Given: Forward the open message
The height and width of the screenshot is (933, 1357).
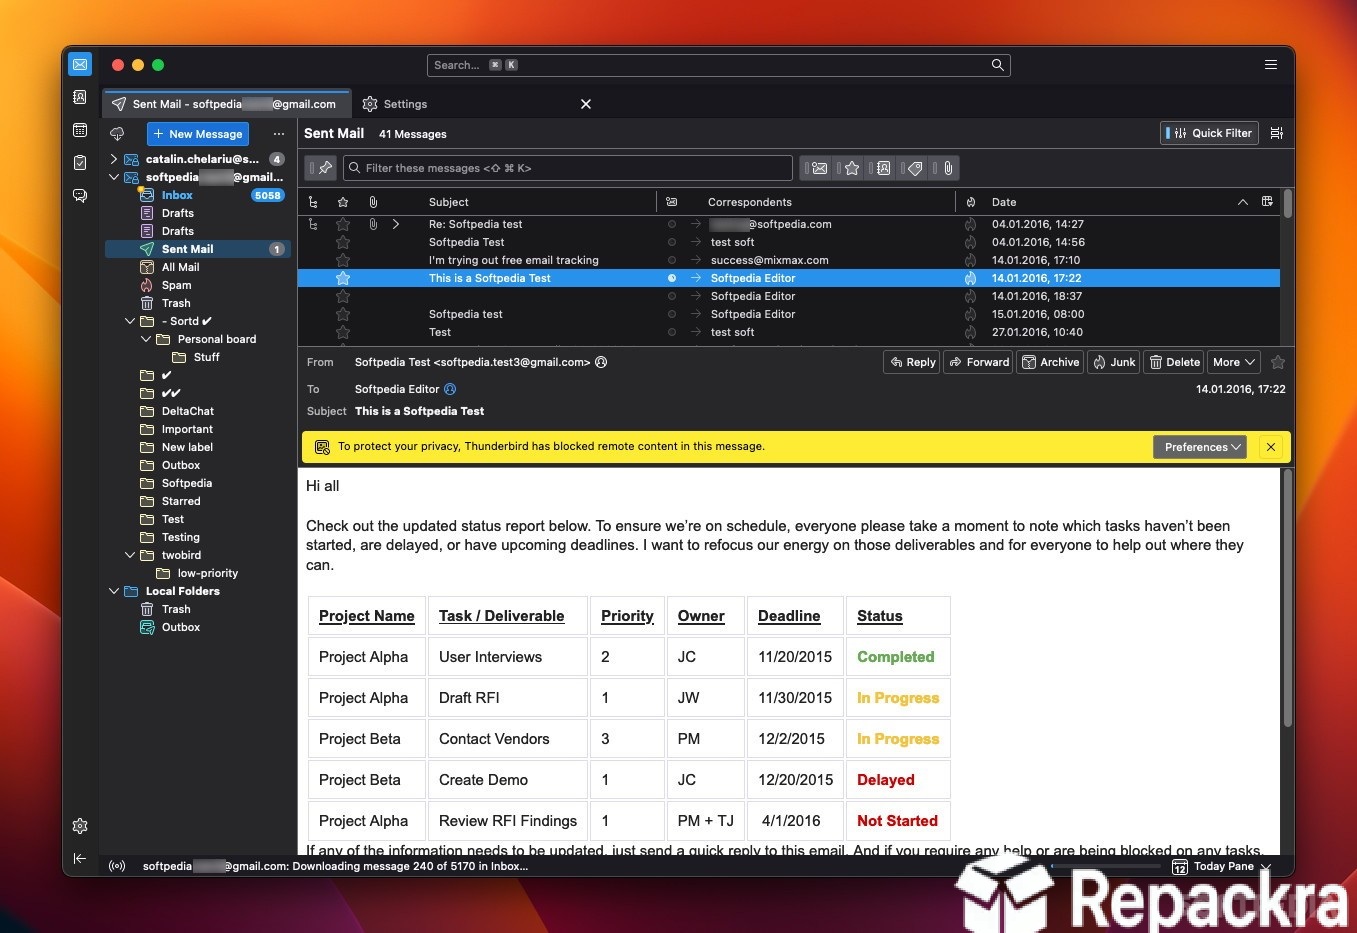Looking at the screenshot, I should coord(979,362).
